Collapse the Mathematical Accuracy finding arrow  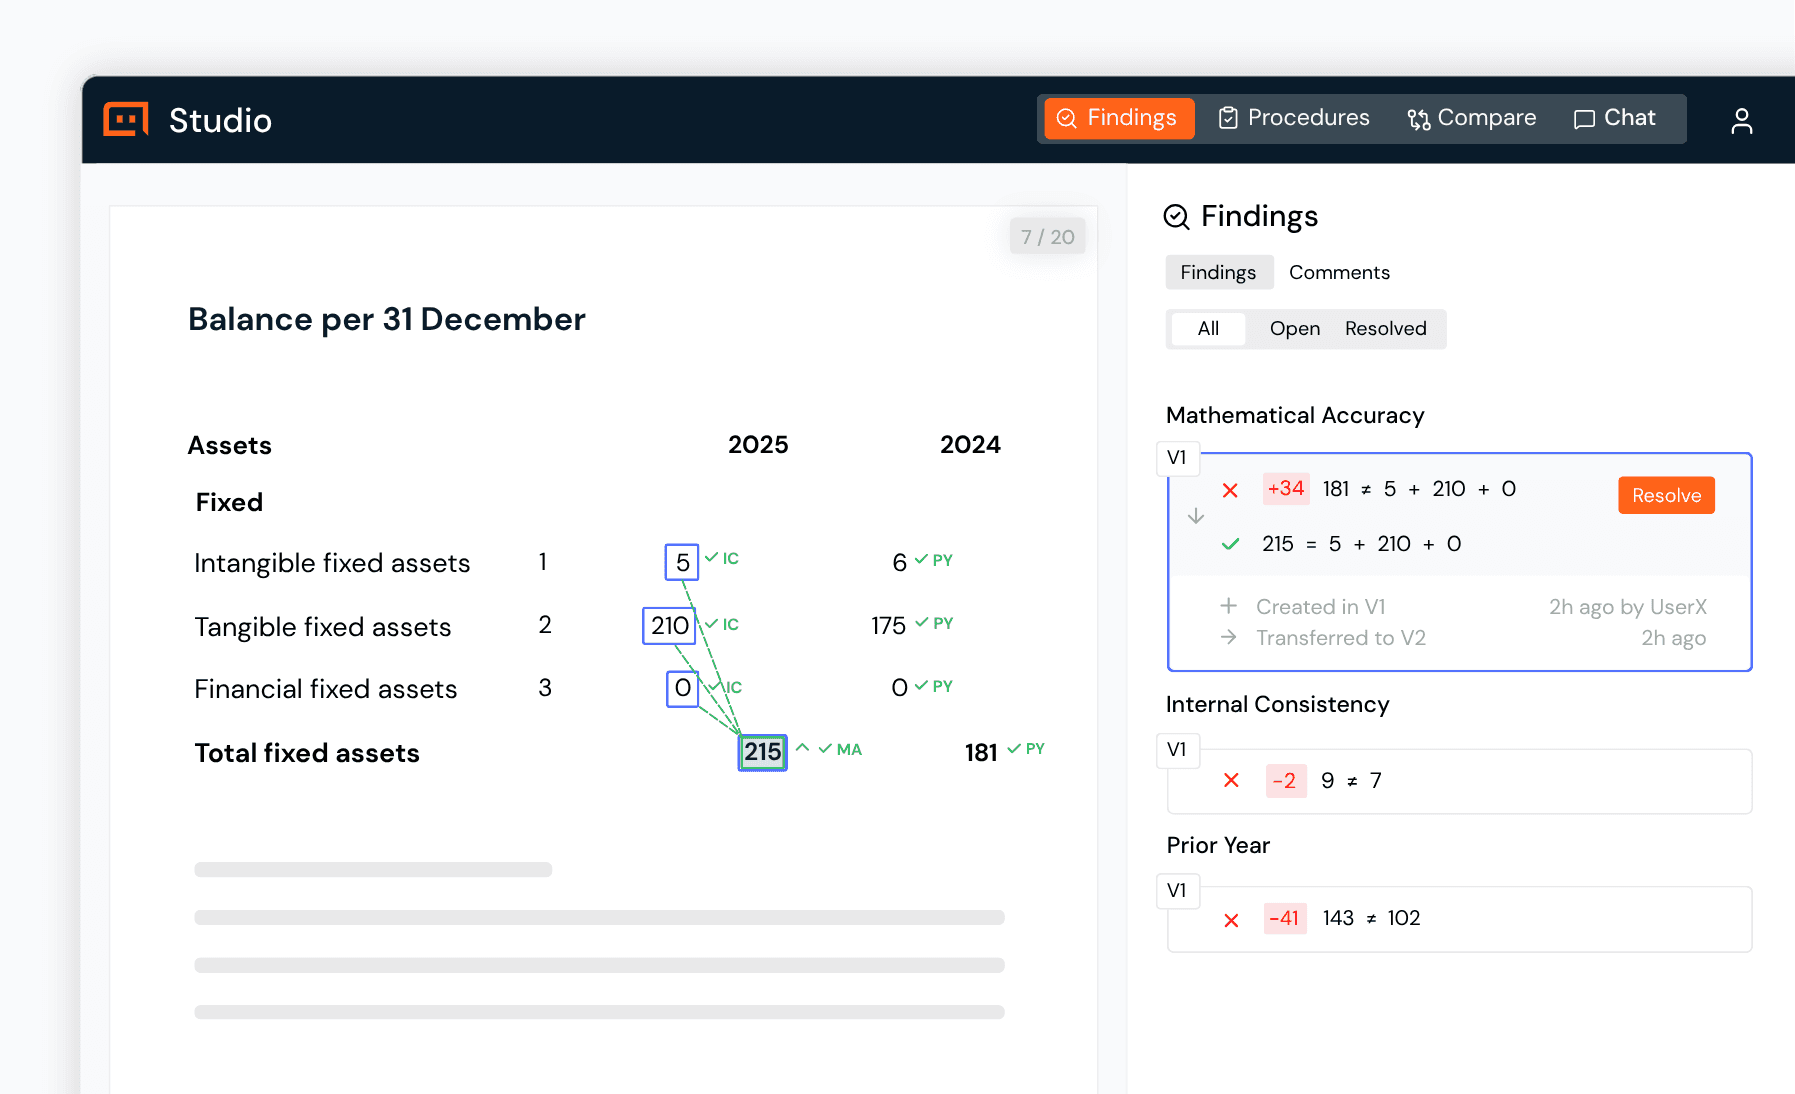pyautogui.click(x=1195, y=516)
